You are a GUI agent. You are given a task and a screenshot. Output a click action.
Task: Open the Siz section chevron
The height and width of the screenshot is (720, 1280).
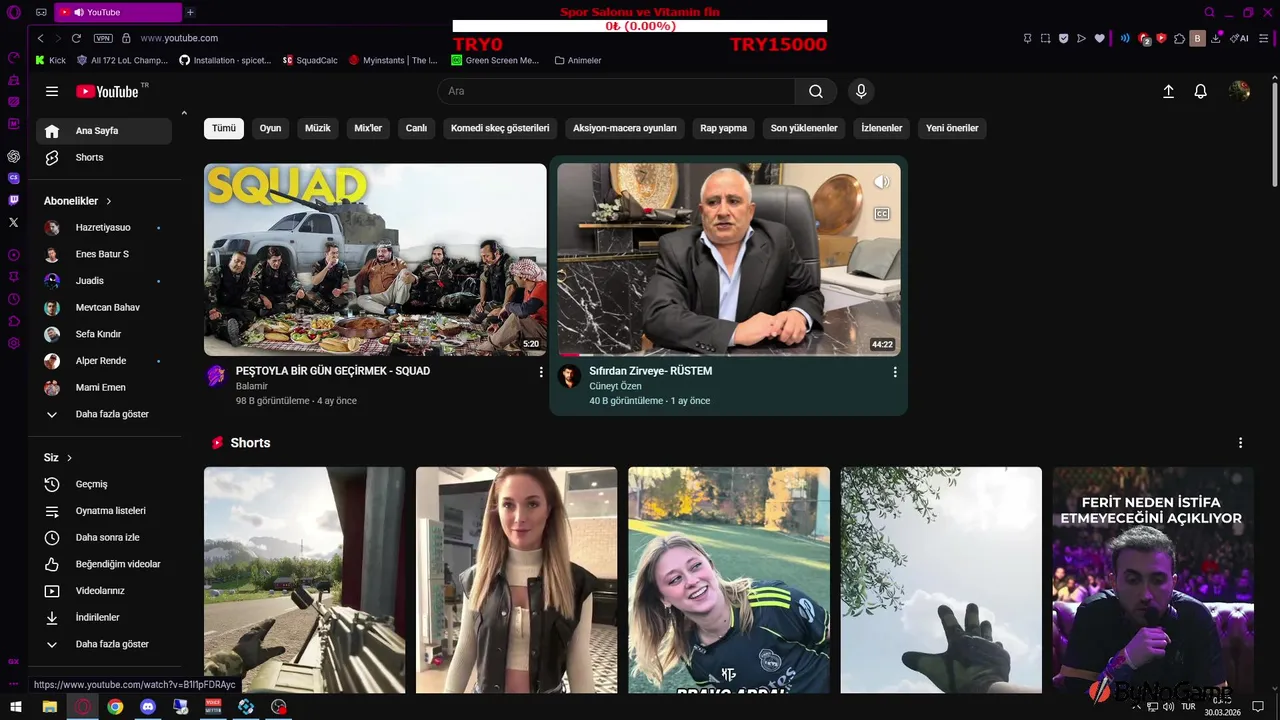[69, 458]
